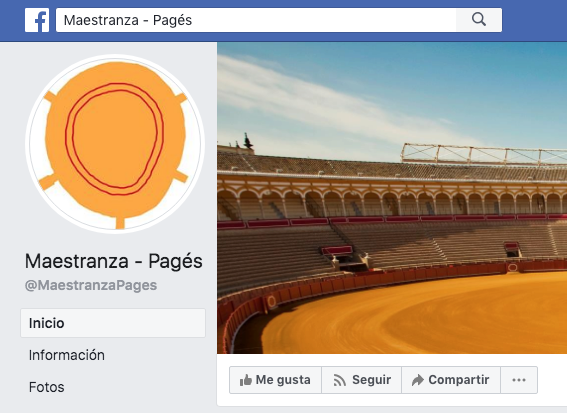This screenshot has height=413, width=567.
Task: Click the search magnifying glass button
Action: click(x=479, y=20)
